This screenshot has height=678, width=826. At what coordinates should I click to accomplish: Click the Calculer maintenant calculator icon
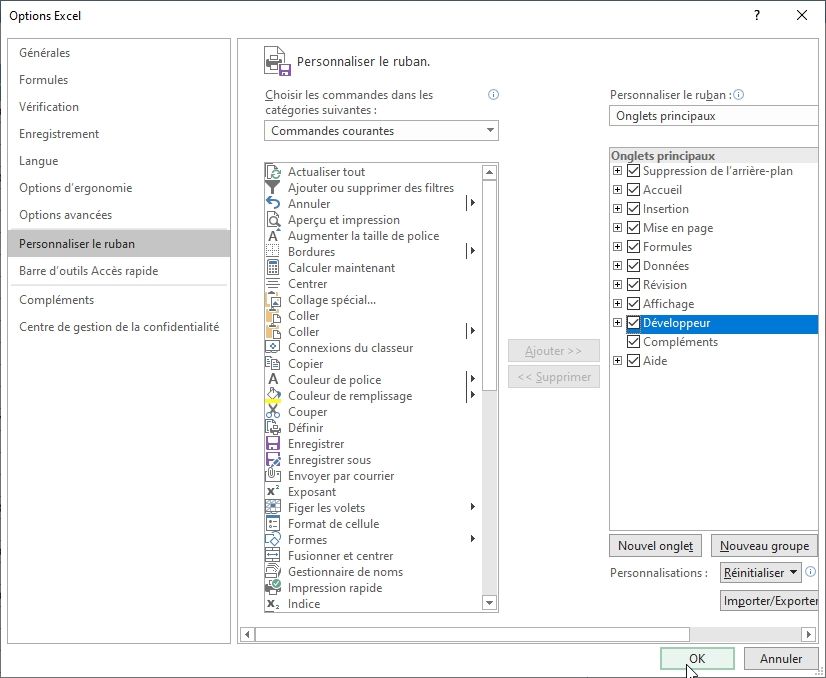pos(273,268)
